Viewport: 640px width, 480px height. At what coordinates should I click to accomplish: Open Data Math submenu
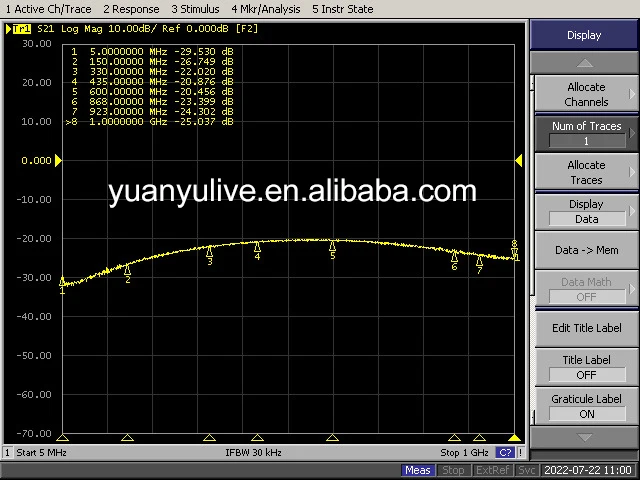(x=586, y=289)
